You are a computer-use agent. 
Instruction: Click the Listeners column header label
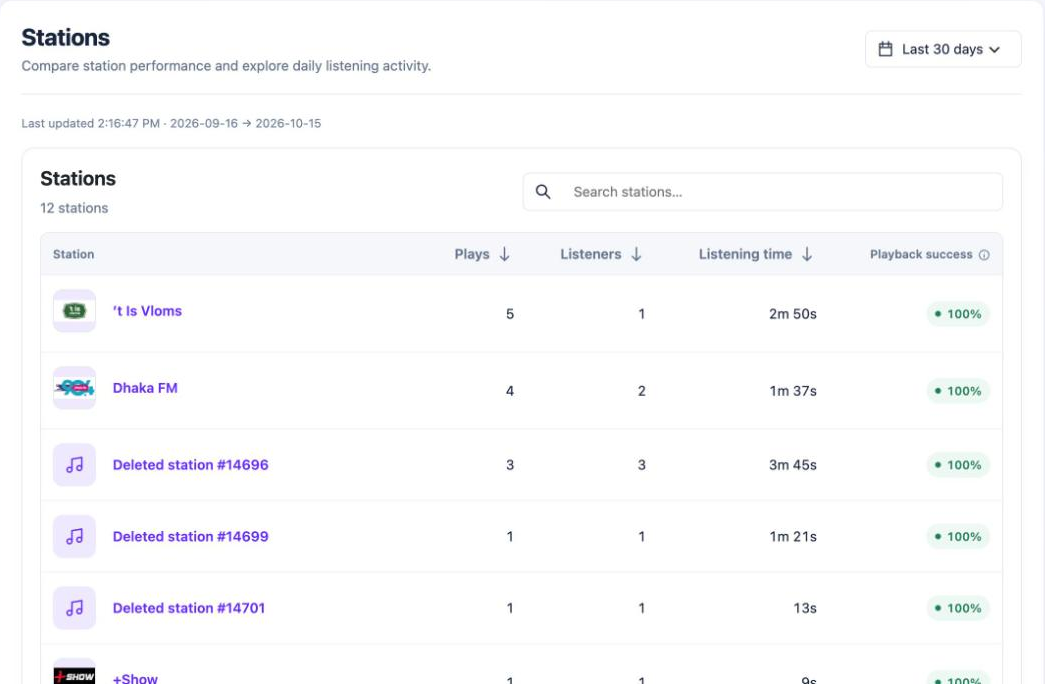pos(590,254)
